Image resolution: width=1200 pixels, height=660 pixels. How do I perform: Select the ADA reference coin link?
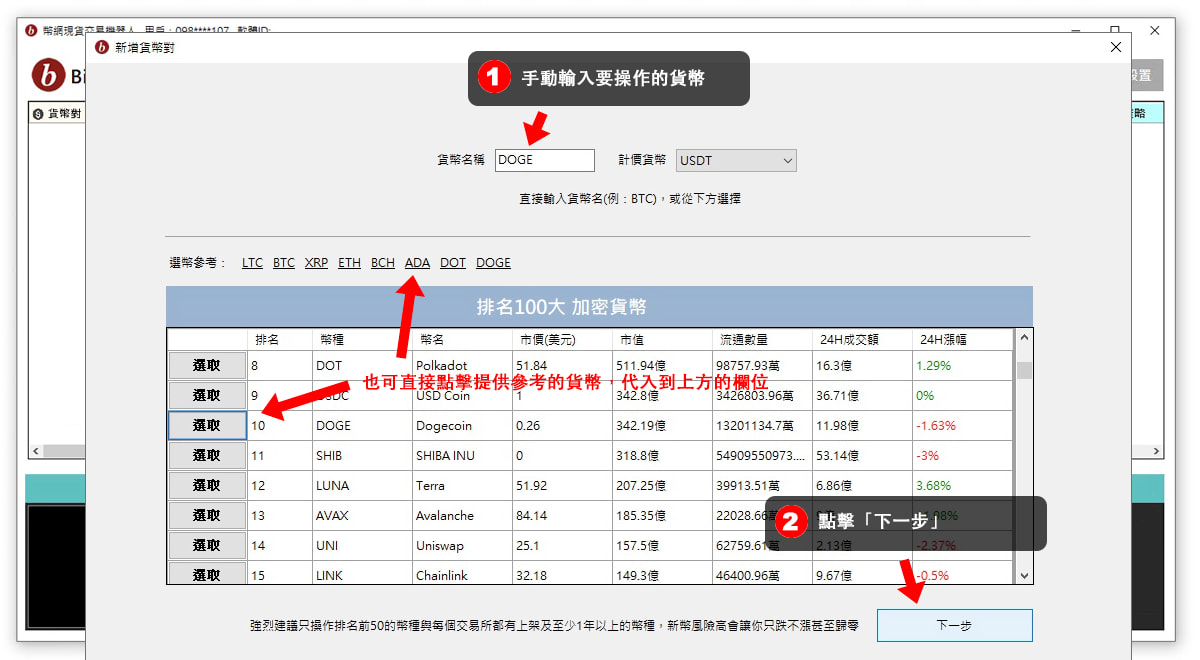click(x=417, y=263)
